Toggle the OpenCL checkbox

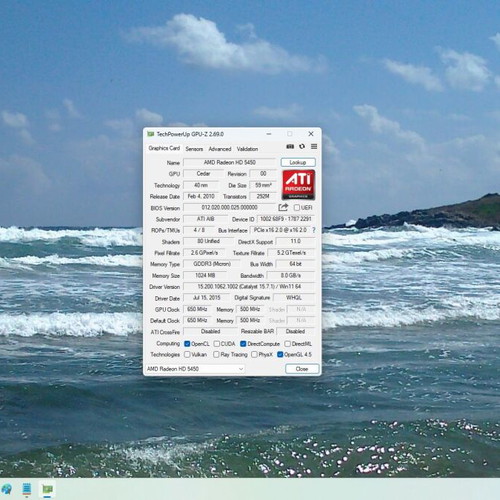click(x=187, y=344)
